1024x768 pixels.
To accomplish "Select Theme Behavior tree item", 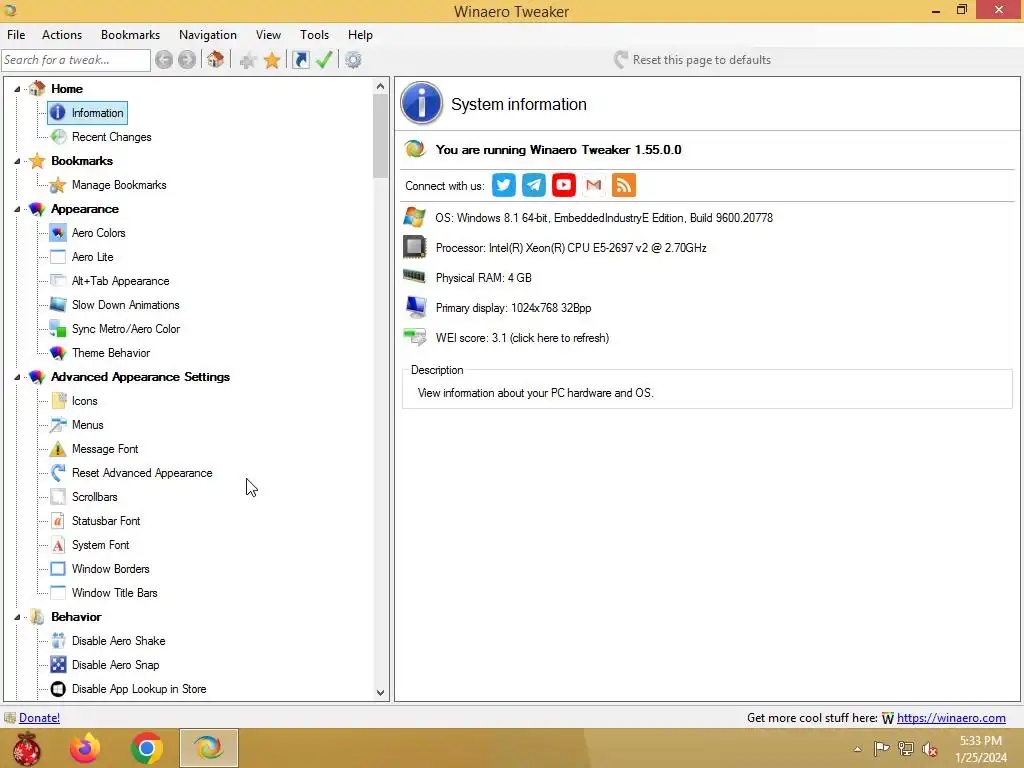I will coord(111,353).
